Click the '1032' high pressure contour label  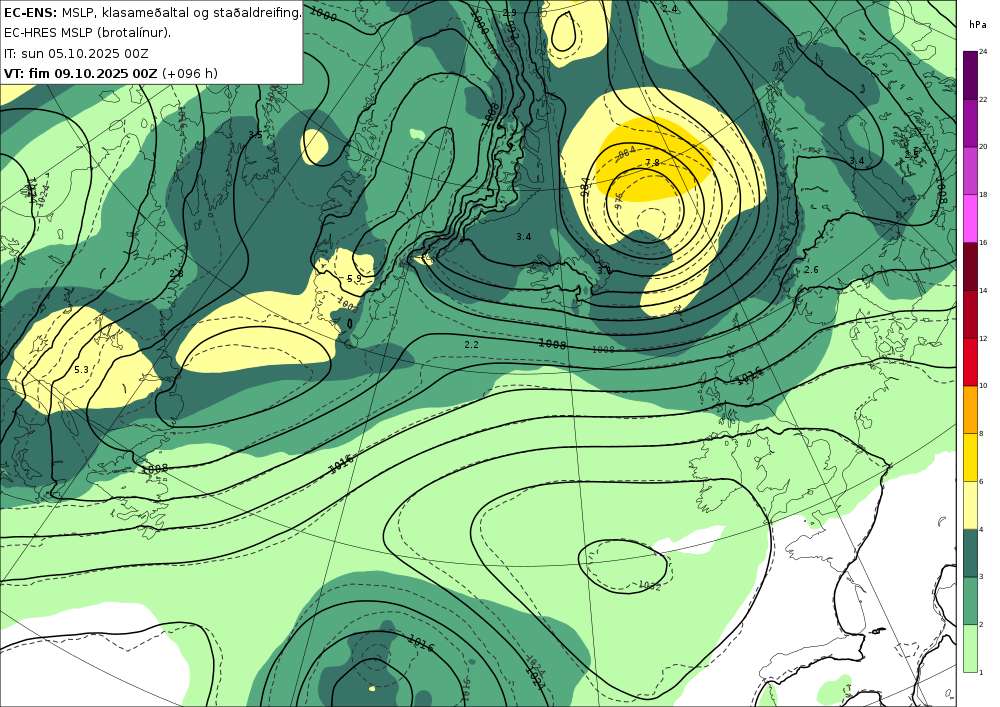(649, 585)
